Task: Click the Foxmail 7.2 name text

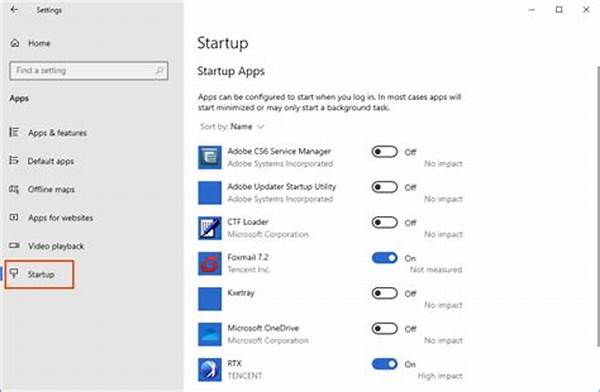Action: click(248, 257)
